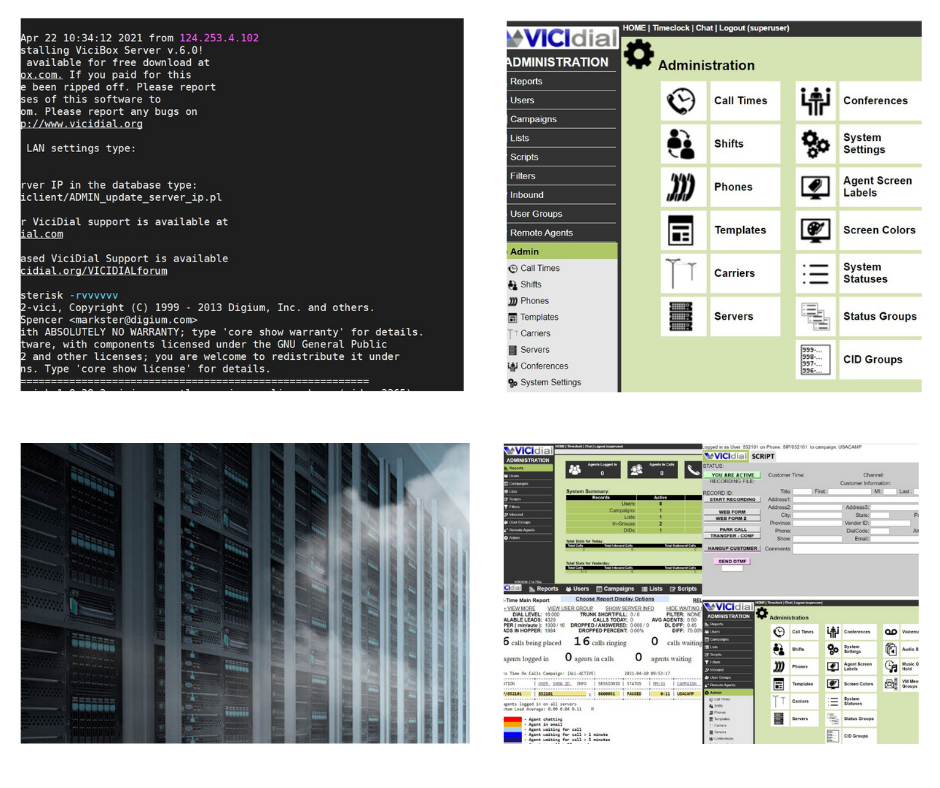Image resolution: width=940 pixels, height=788 pixels.
Task: Select Conferences in the Admin submenu list
Action: [x=544, y=366]
